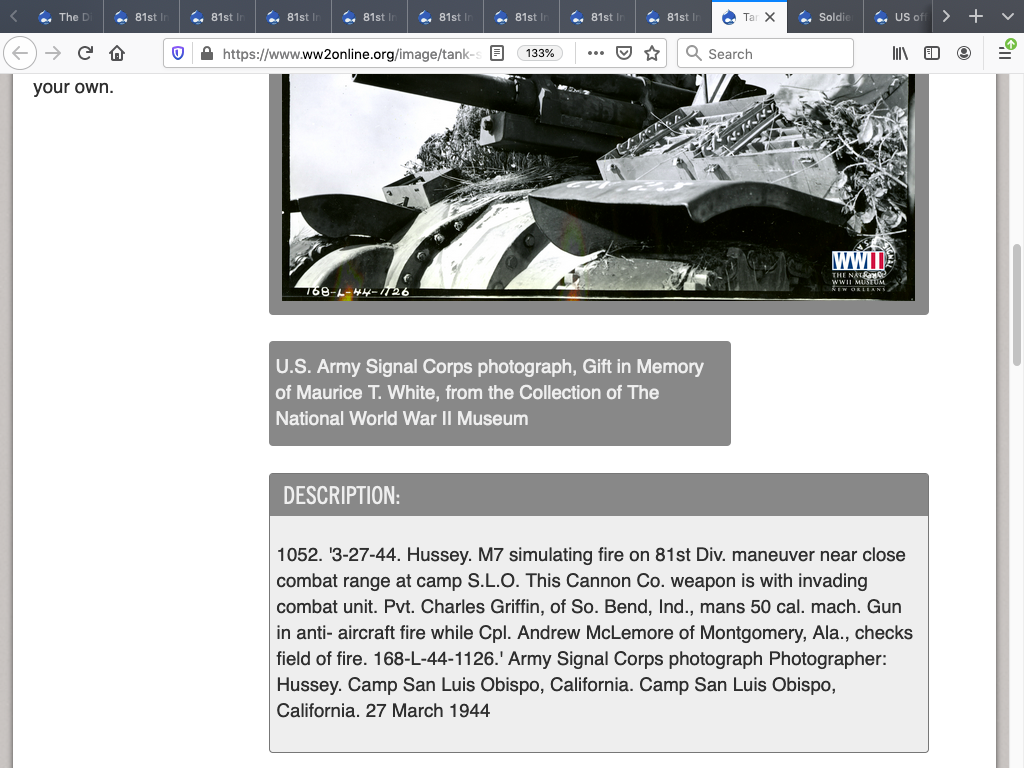Viewport: 1024px width, 768px height.
Task: Click the site security padlock icon
Action: tap(206, 53)
